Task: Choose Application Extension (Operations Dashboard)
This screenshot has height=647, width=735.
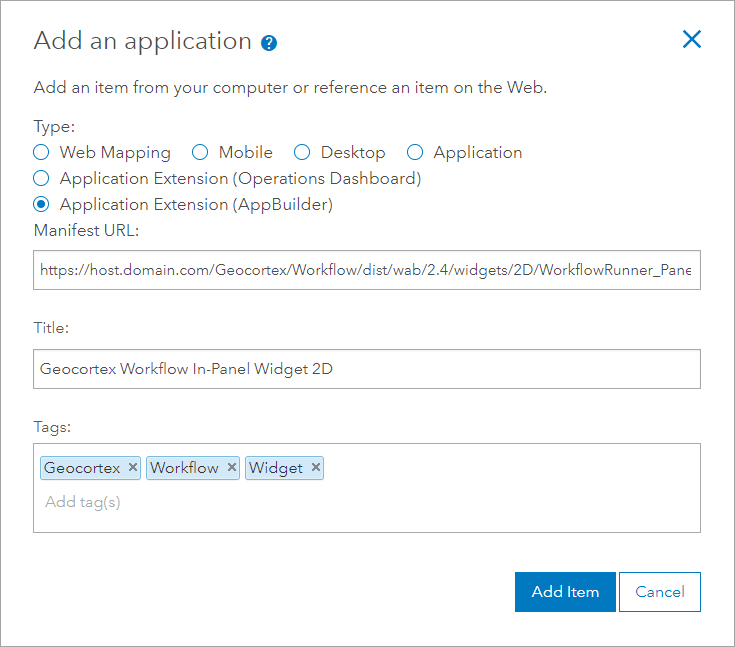Action: tap(41, 179)
